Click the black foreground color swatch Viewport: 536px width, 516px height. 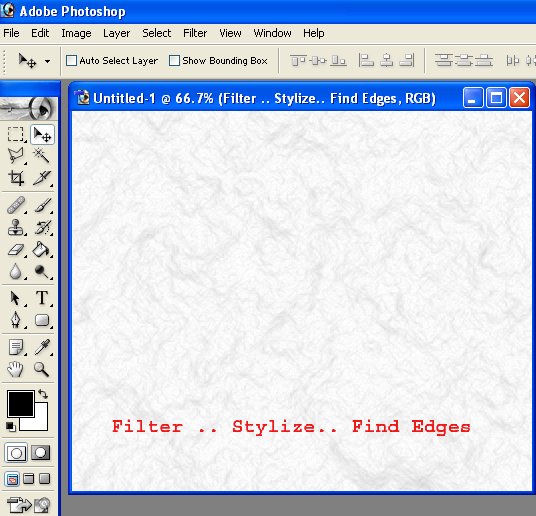[x=21, y=404]
